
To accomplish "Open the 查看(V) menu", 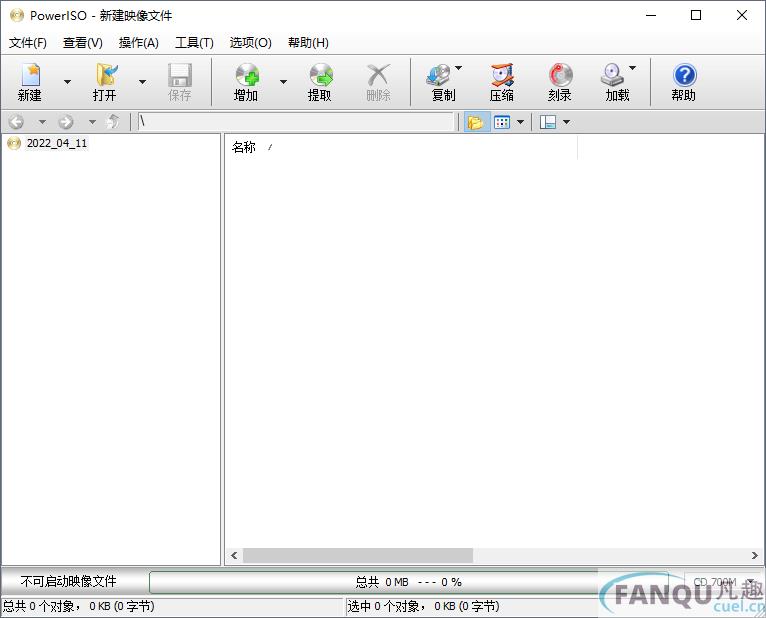I will click(83, 43).
